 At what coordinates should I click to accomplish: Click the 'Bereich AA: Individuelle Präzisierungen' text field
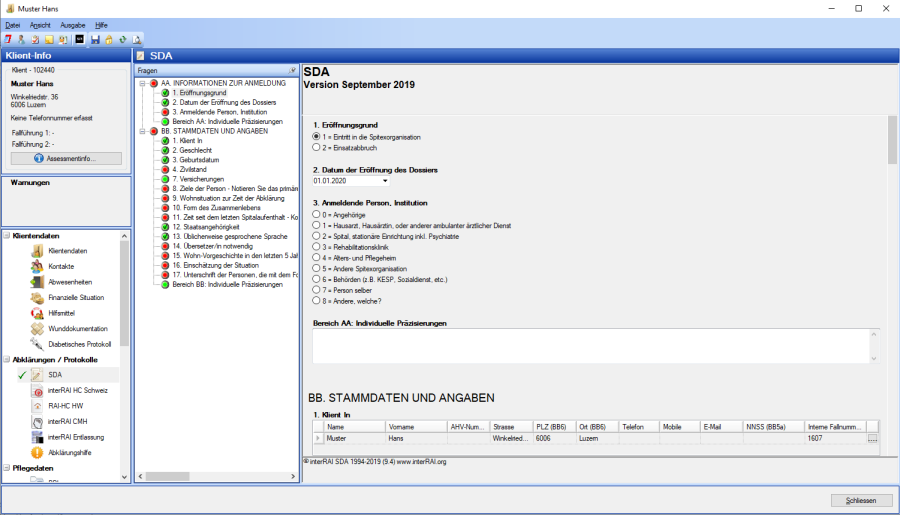point(590,346)
